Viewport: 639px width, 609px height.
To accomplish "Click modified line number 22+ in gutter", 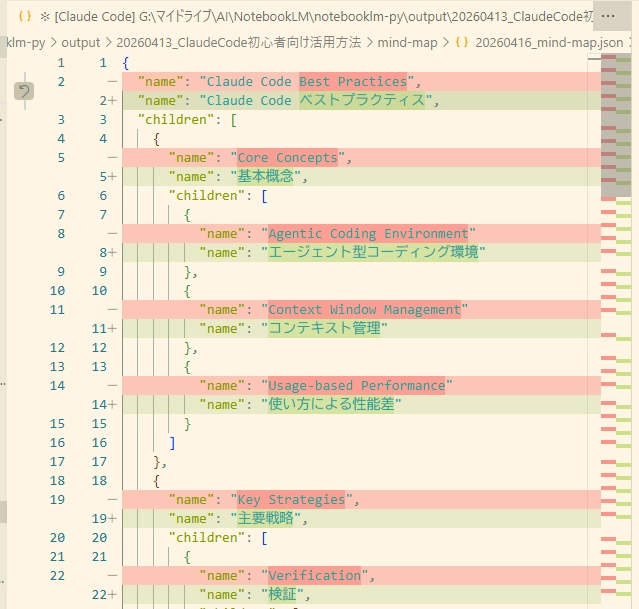I will click(x=104, y=594).
